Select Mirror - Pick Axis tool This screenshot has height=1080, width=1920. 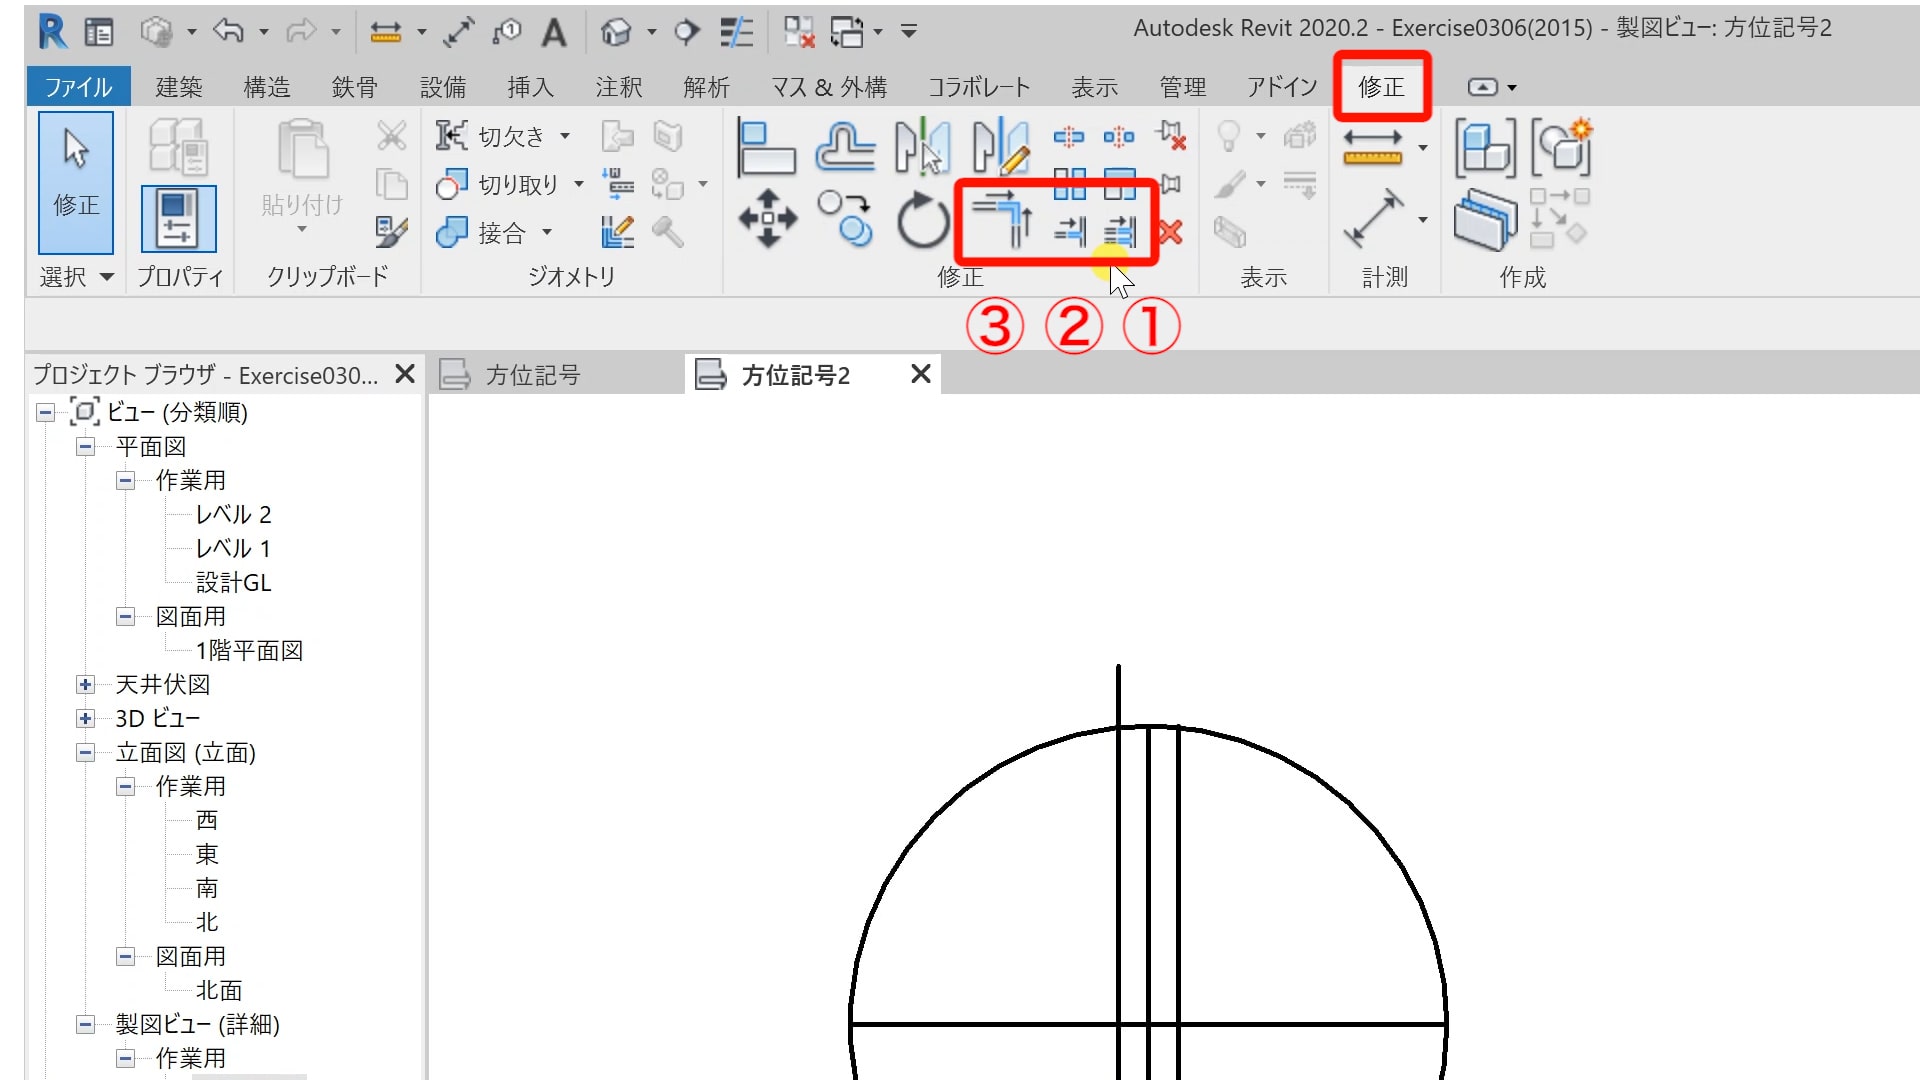(922, 146)
